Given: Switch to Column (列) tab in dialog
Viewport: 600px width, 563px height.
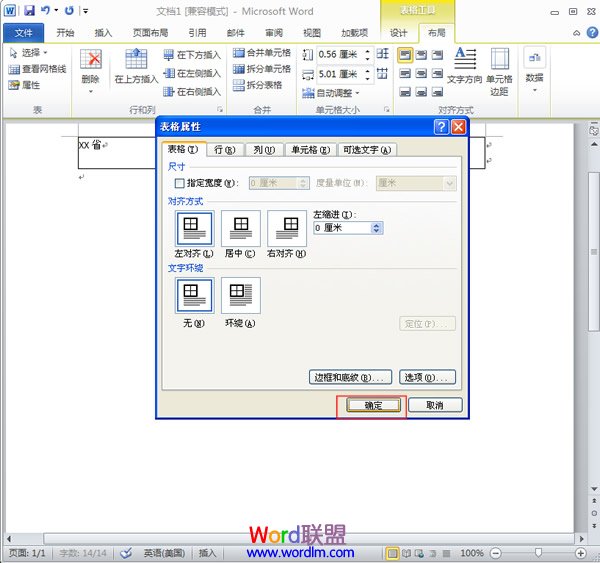Looking at the screenshot, I should point(264,150).
